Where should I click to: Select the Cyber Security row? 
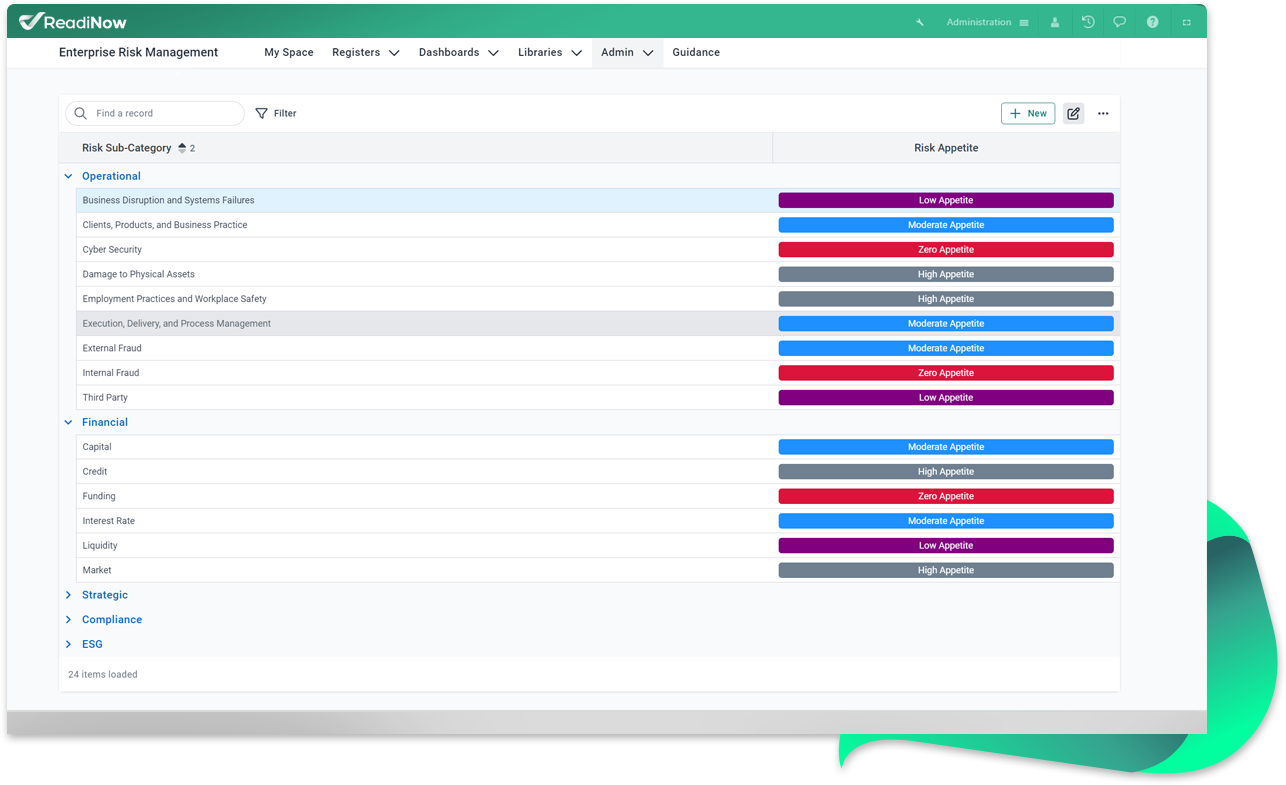(598, 250)
